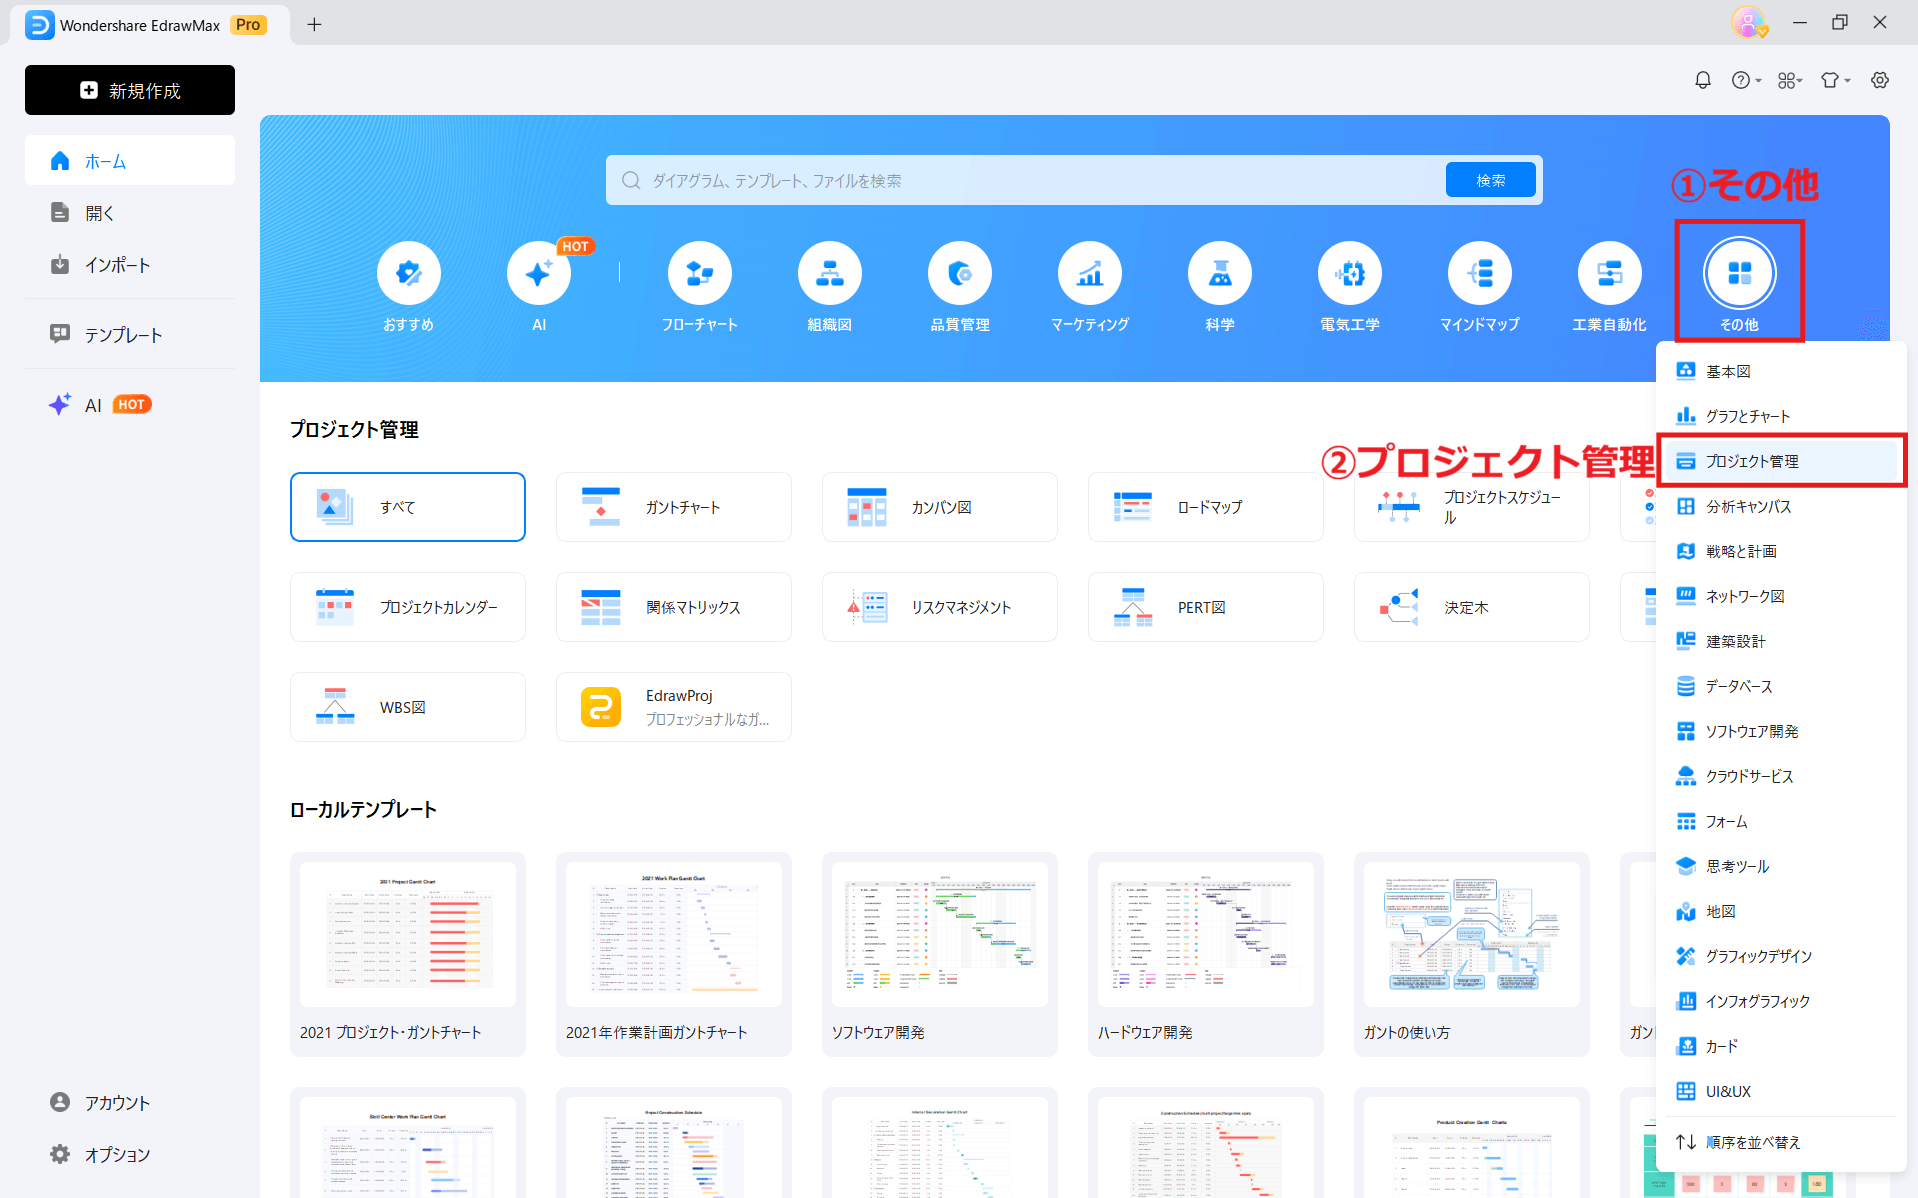1918x1198 pixels.
Task: Open the 科学 diagram category icon
Action: (1219, 272)
